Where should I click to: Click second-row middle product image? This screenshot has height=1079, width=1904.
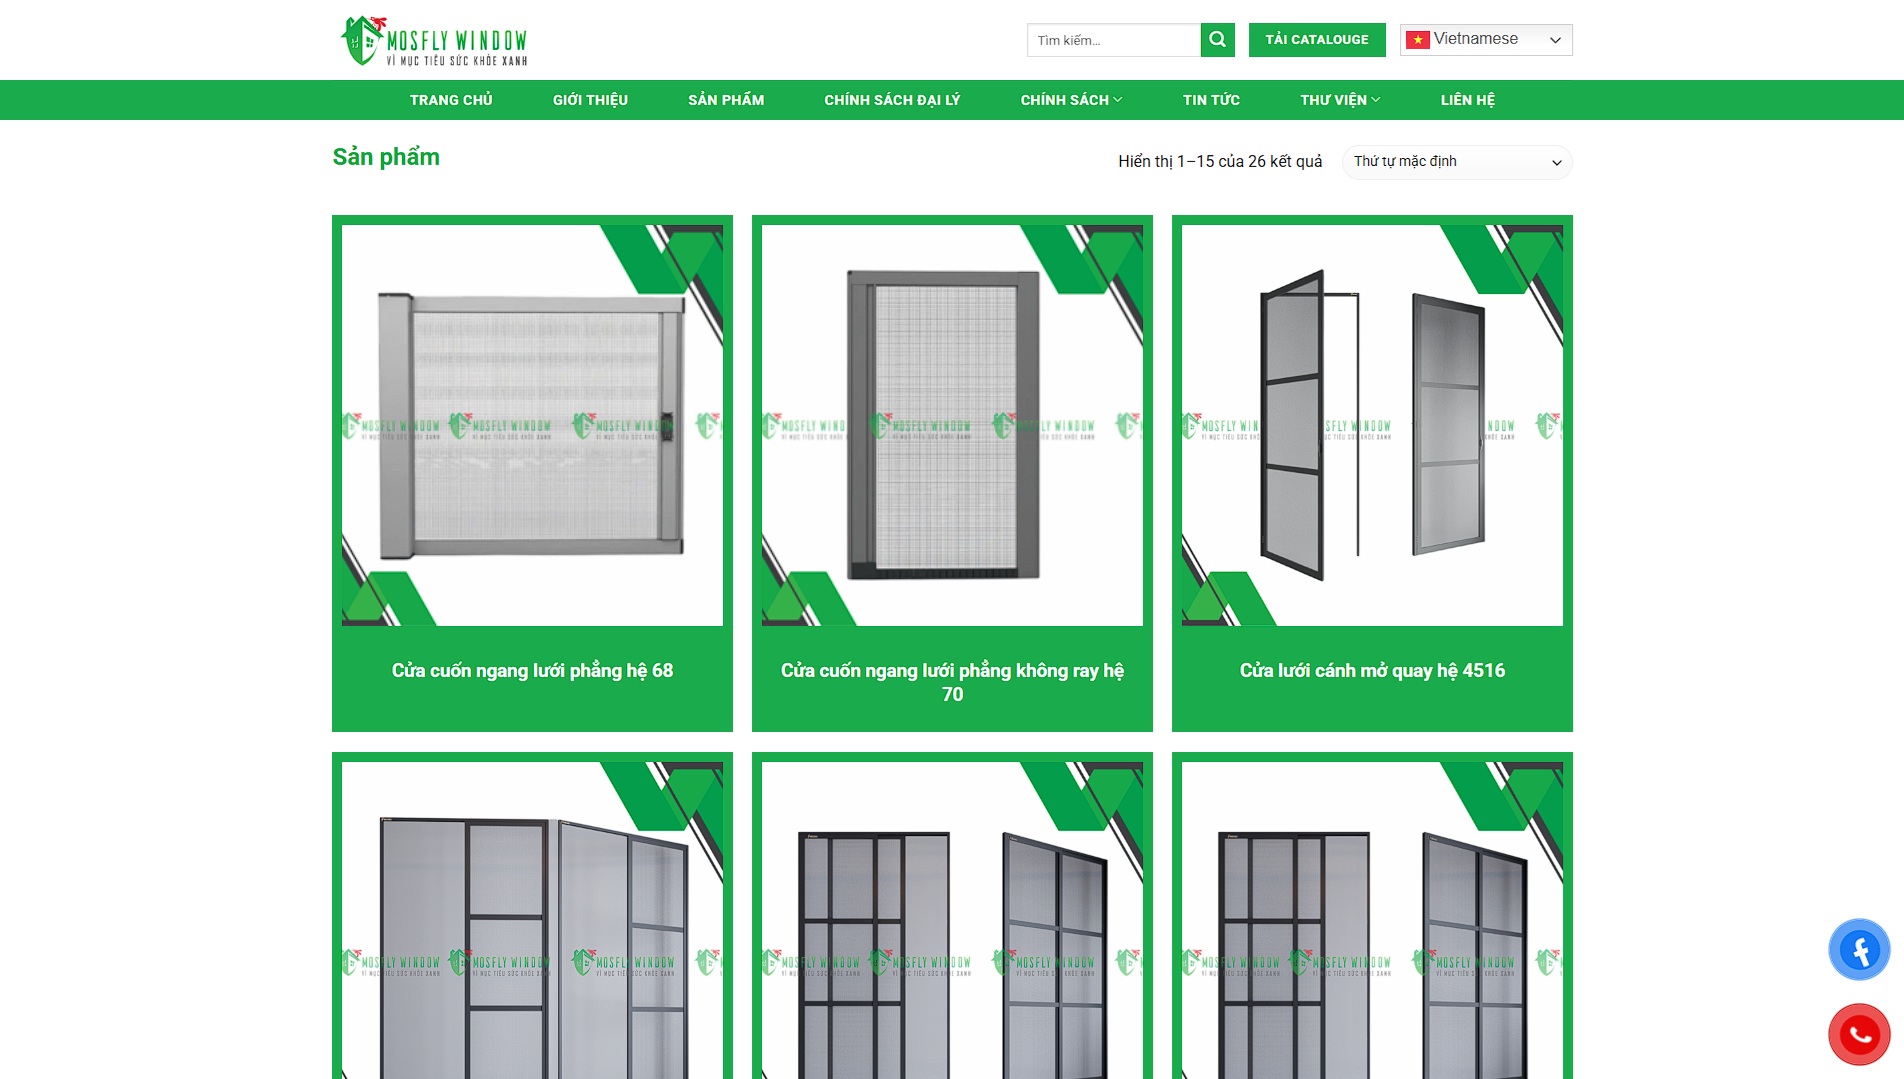(x=952, y=920)
